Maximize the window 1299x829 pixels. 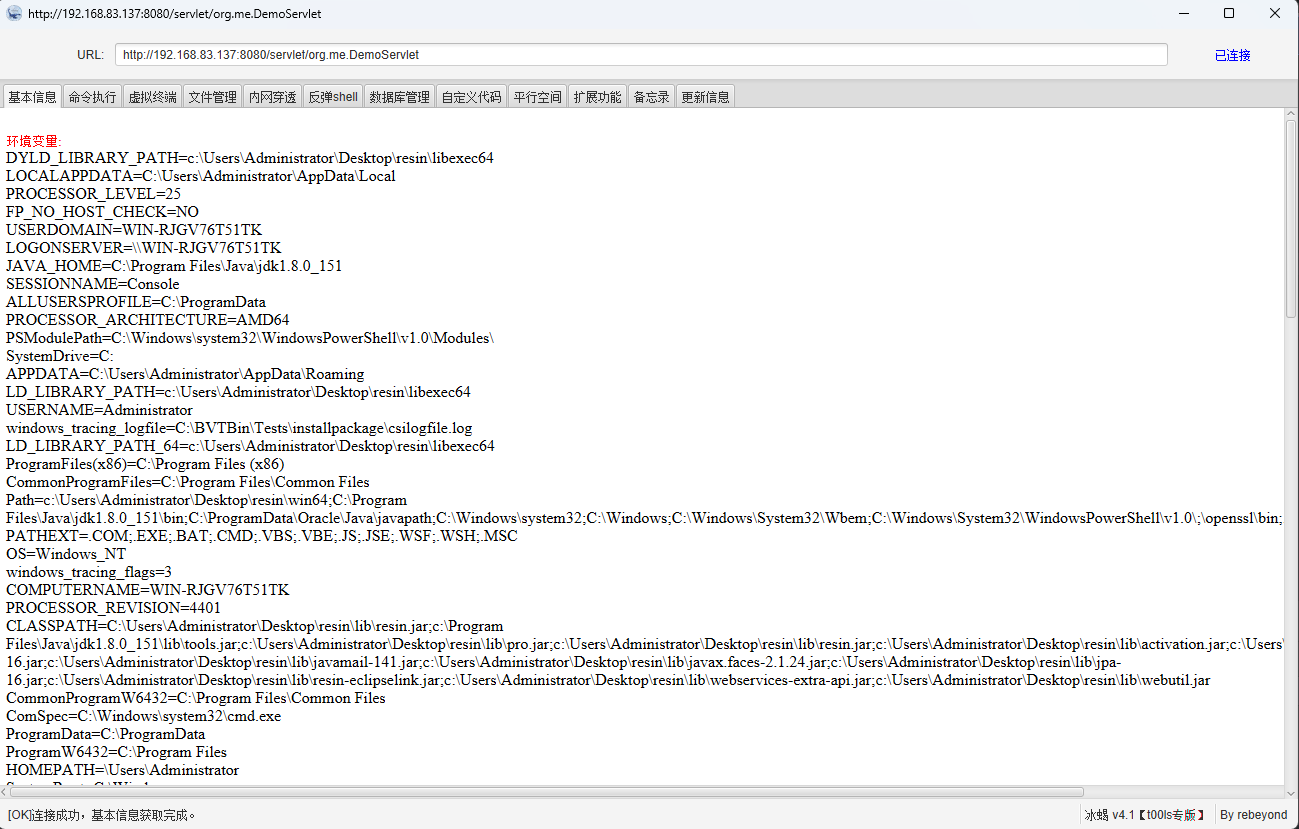click(x=1229, y=14)
